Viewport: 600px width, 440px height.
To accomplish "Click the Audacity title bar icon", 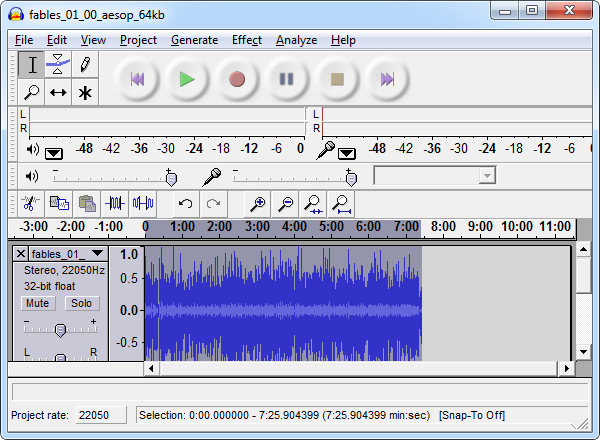I will (x=16, y=15).
